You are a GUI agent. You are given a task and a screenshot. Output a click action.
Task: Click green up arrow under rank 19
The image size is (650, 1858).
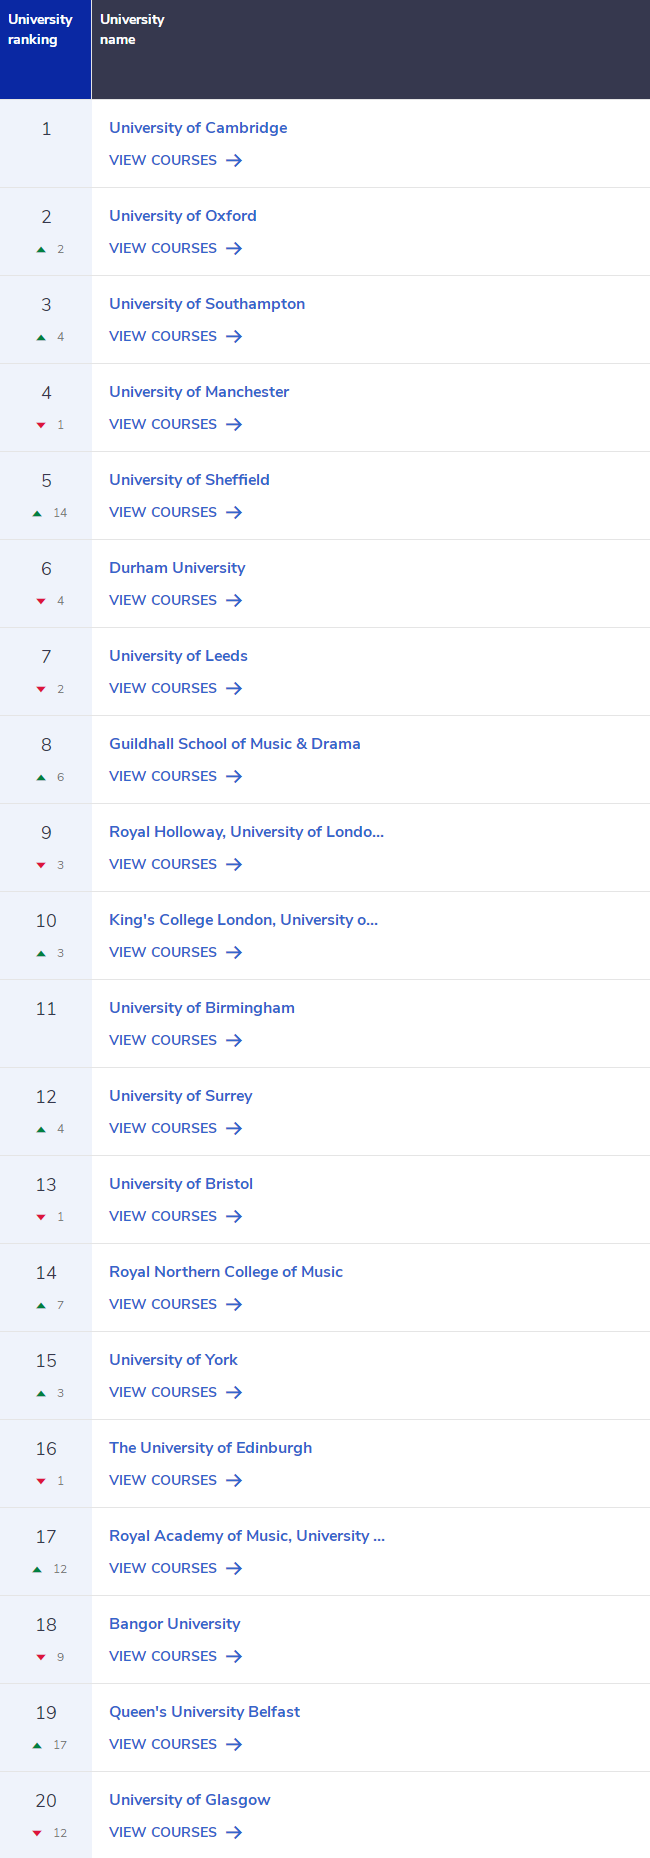(x=37, y=1745)
